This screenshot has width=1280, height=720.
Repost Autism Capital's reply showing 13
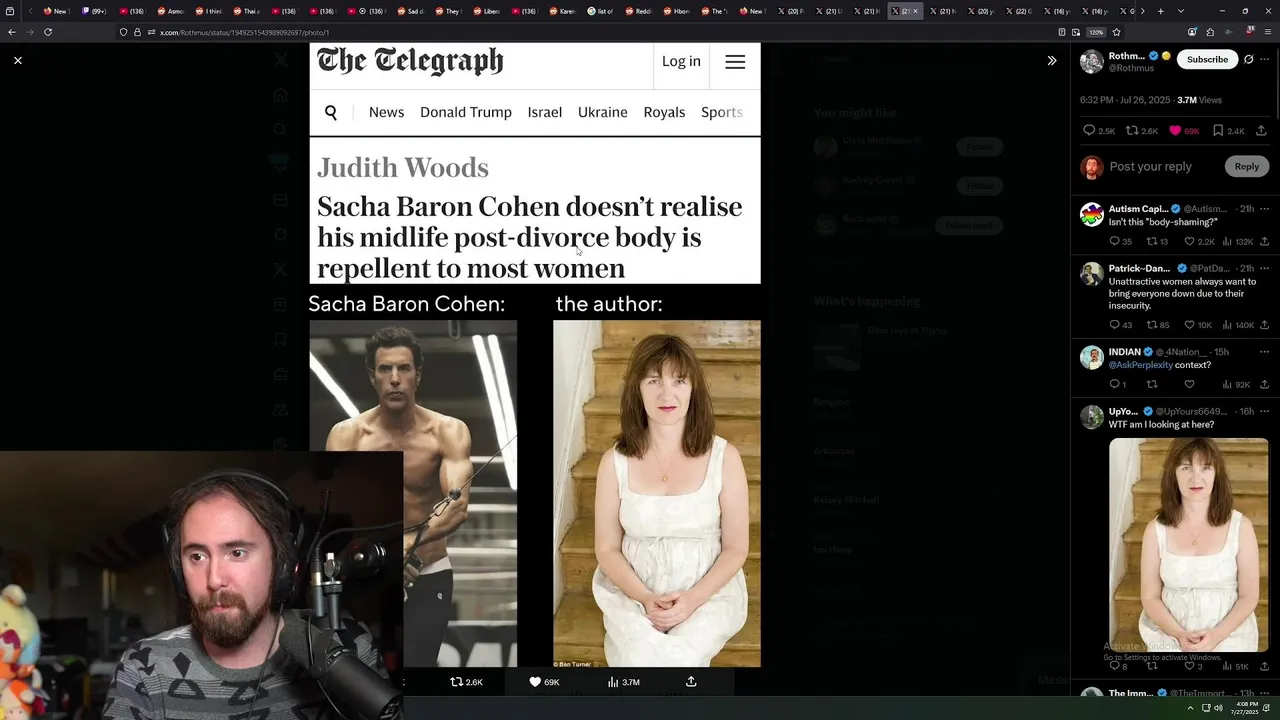[1157, 242]
